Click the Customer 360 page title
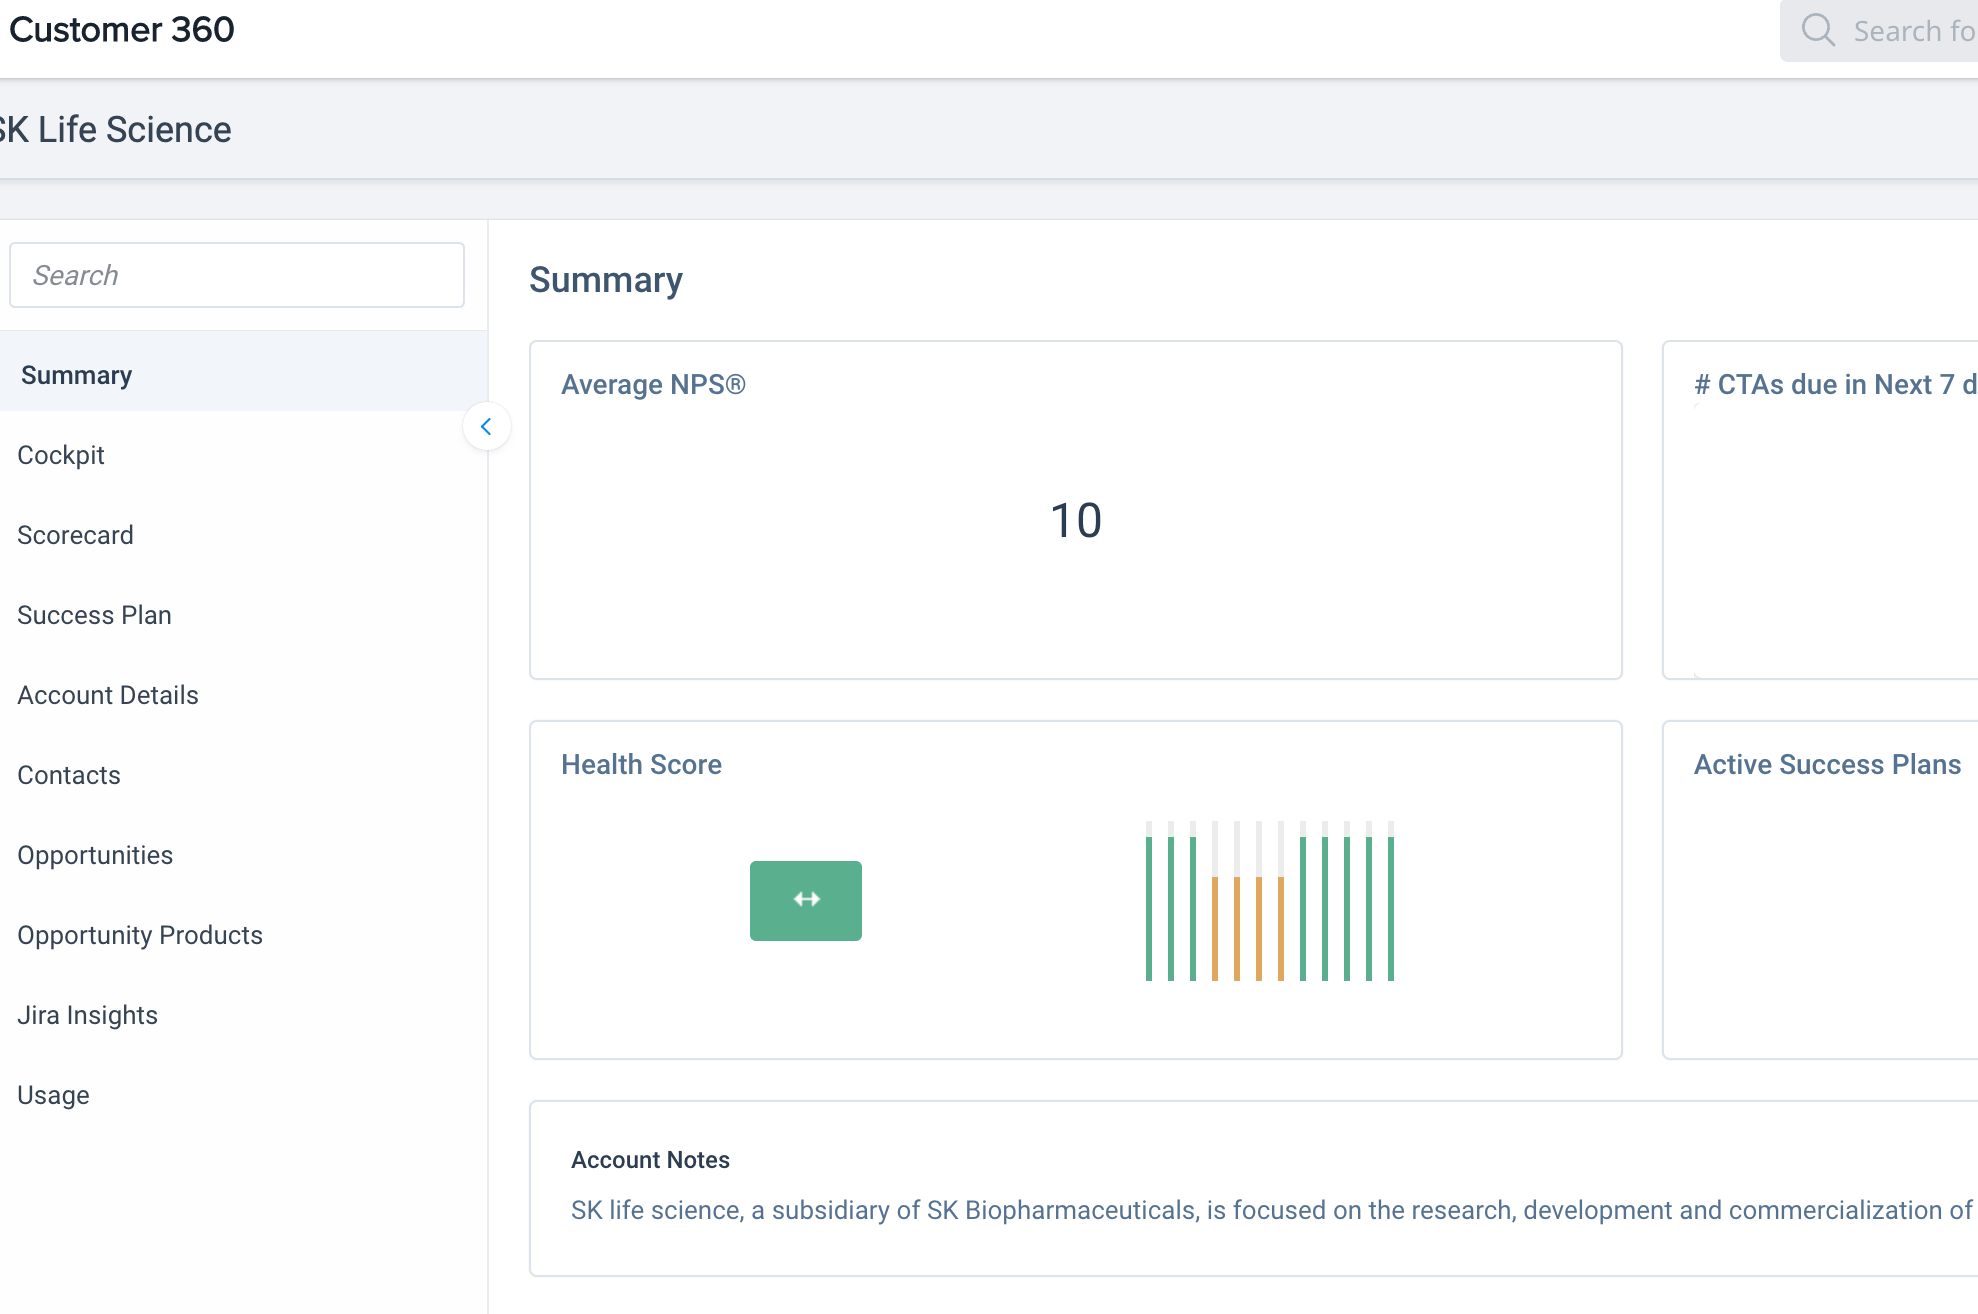The height and width of the screenshot is (1314, 1978). coord(122,30)
